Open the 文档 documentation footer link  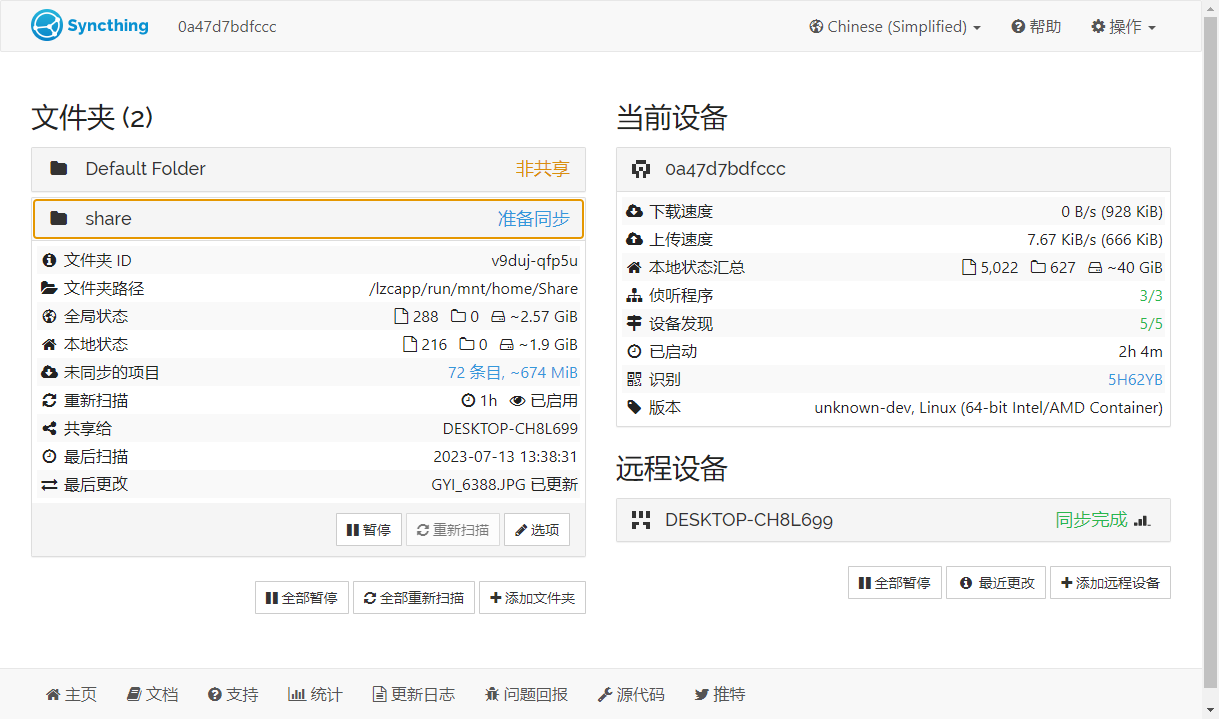tap(153, 694)
